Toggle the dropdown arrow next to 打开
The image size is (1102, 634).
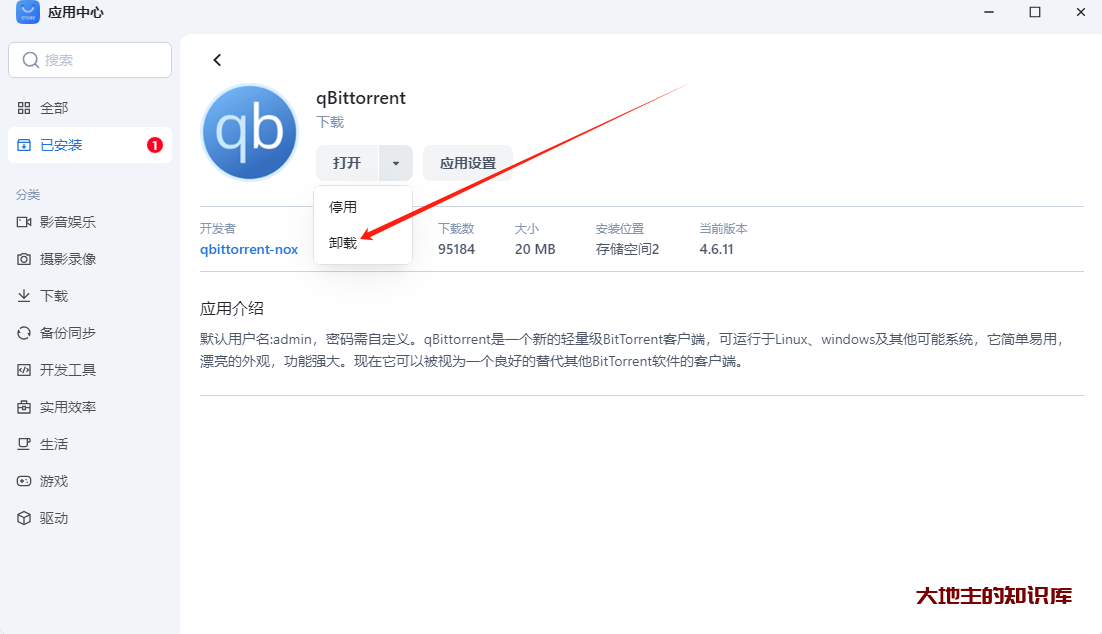click(x=396, y=163)
